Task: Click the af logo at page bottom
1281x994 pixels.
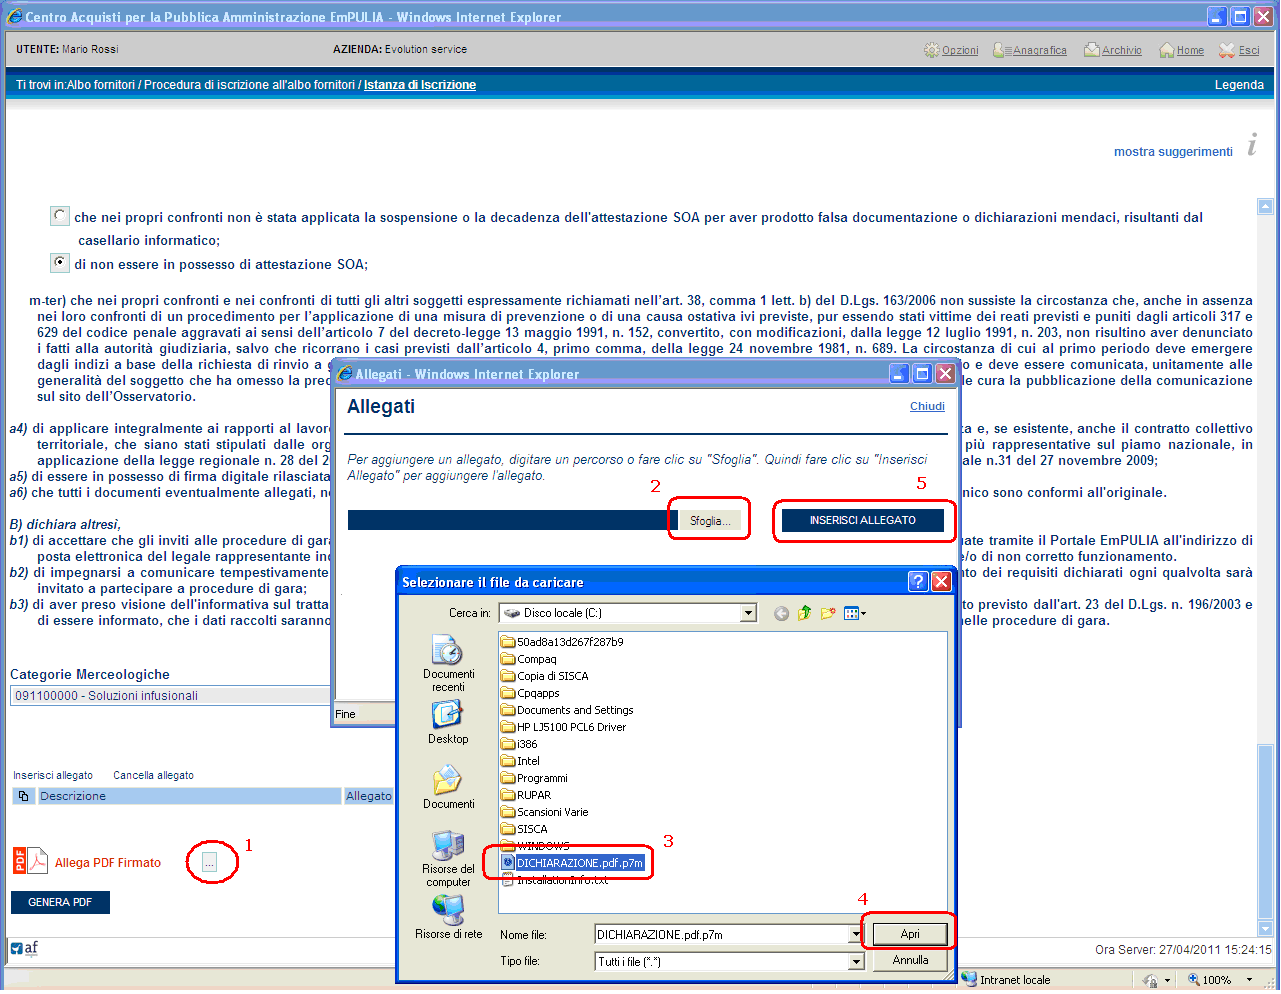Action: pyautogui.click(x=25, y=949)
